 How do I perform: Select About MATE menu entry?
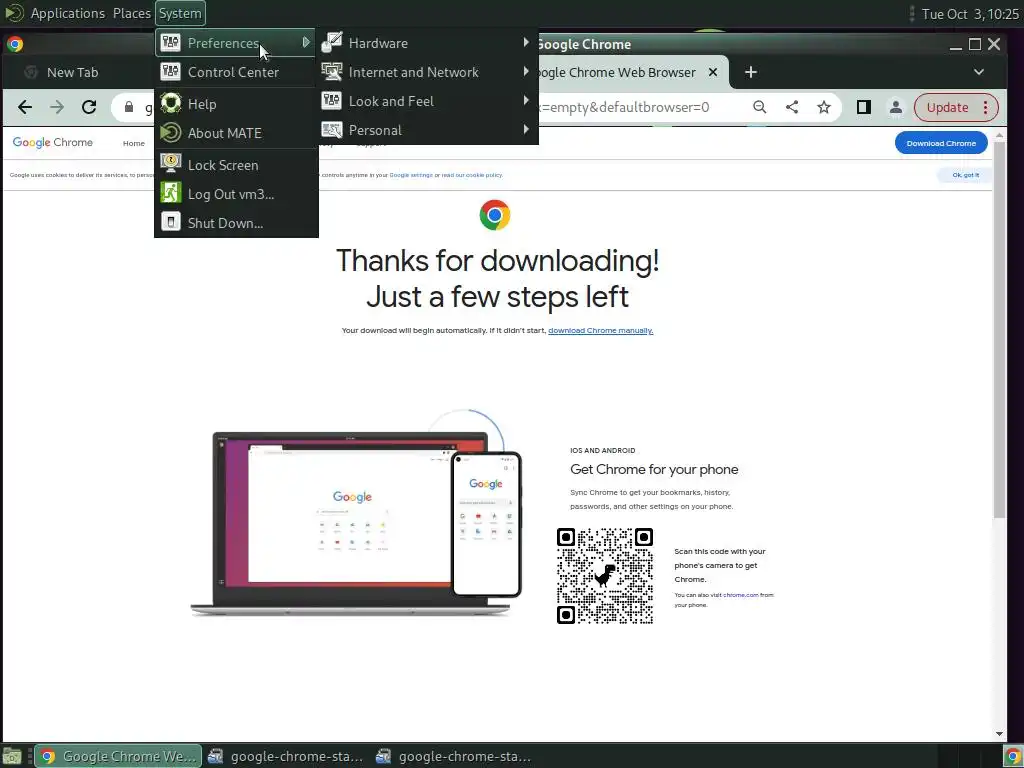pos(236,133)
